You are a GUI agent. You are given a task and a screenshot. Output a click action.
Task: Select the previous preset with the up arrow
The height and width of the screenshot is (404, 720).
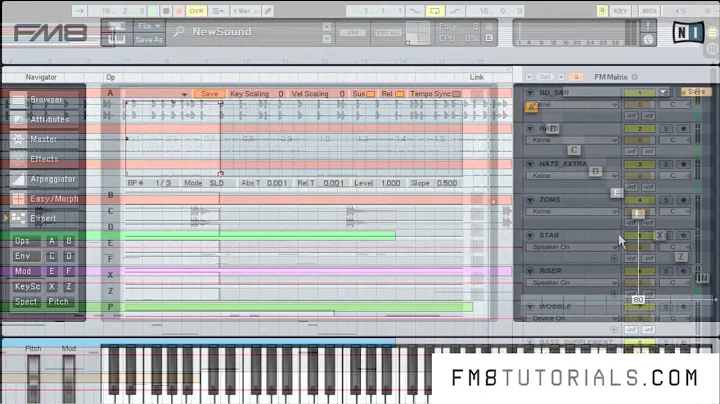pyautogui.click(x=327, y=27)
